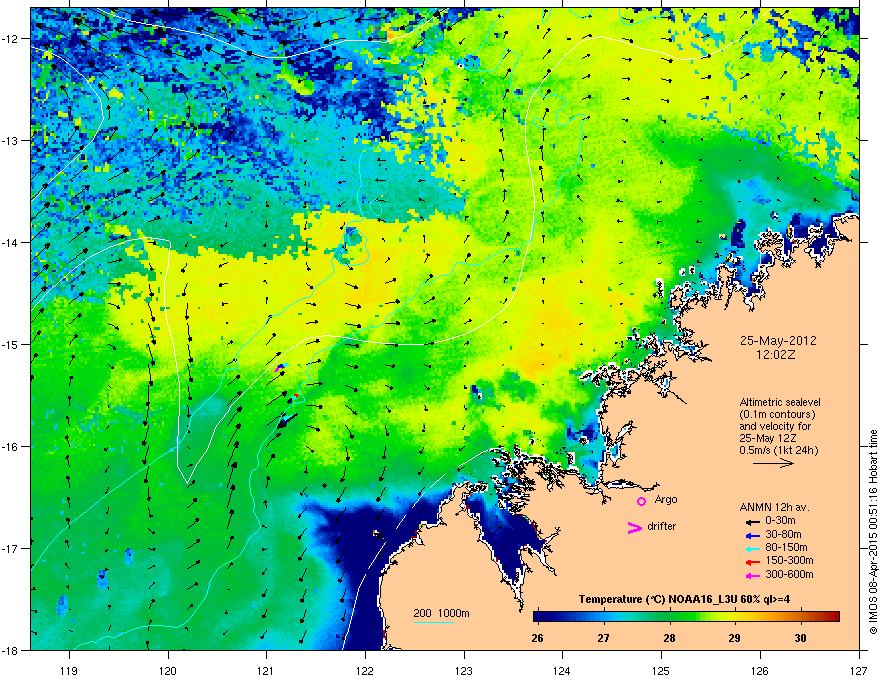Click the longitude axis label 123
The image size is (880, 680).
[x=464, y=670]
